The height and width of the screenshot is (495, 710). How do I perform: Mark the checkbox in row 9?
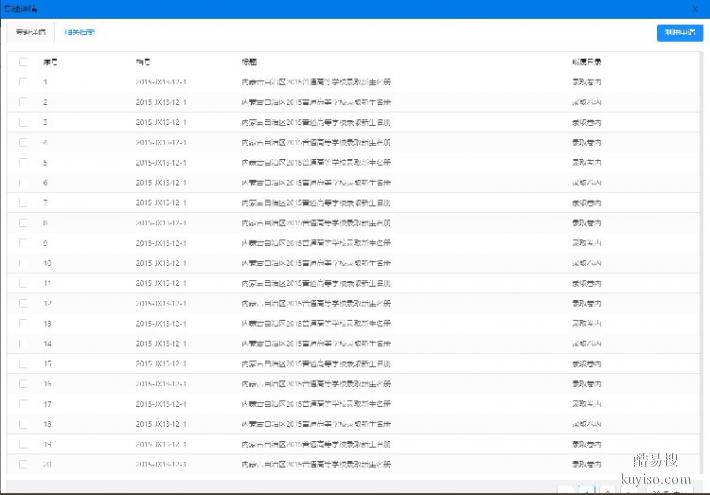coord(23,243)
